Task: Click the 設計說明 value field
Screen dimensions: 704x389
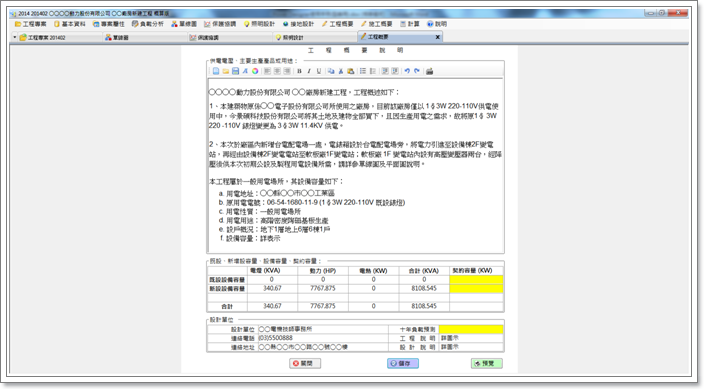Action: (x=471, y=347)
